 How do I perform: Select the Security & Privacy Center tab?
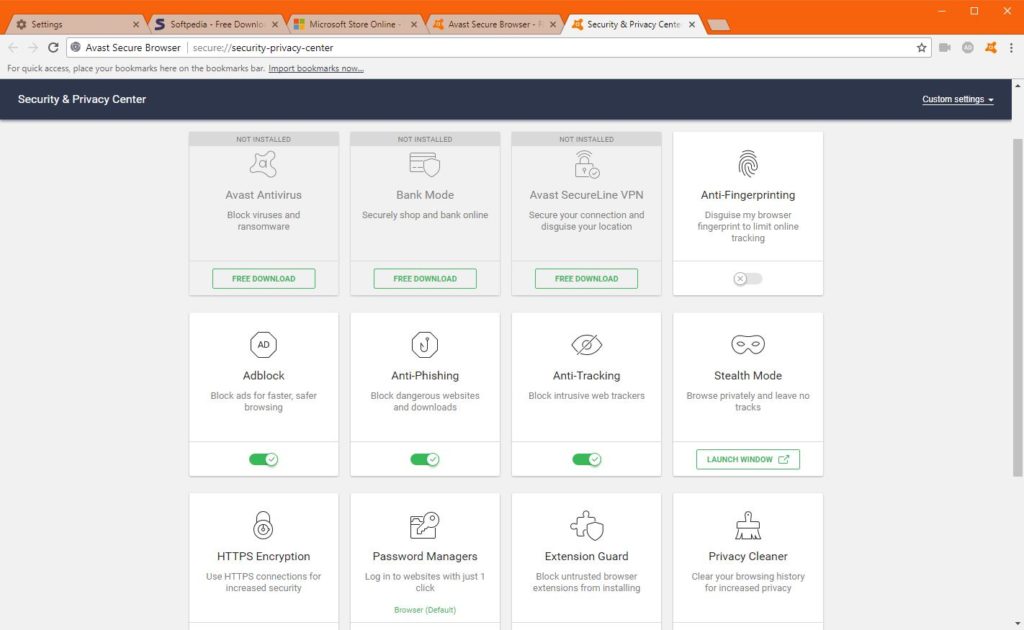[x=633, y=24]
